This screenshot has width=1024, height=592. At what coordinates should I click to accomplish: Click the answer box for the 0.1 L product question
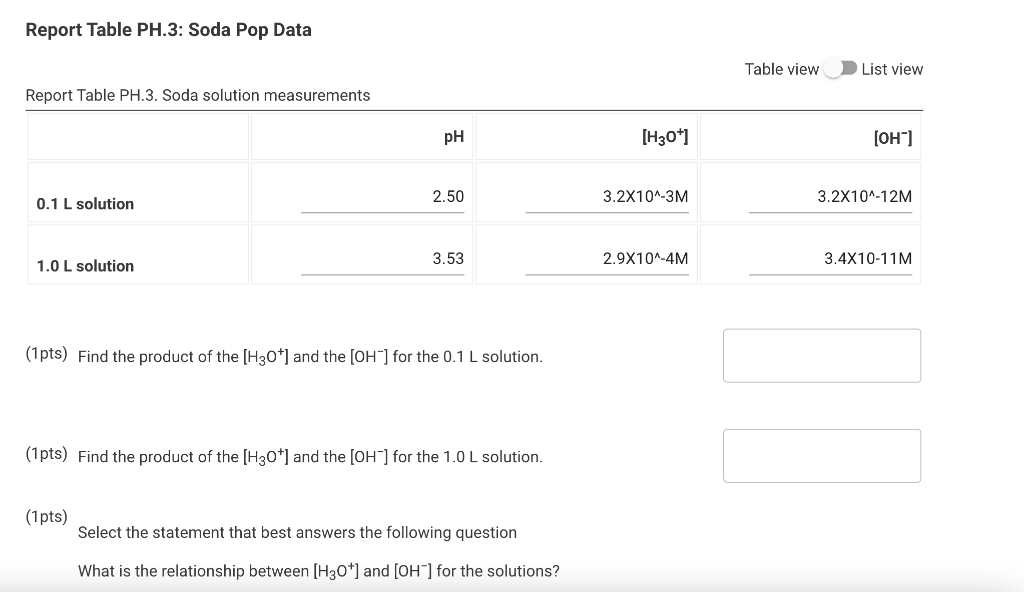click(821, 355)
